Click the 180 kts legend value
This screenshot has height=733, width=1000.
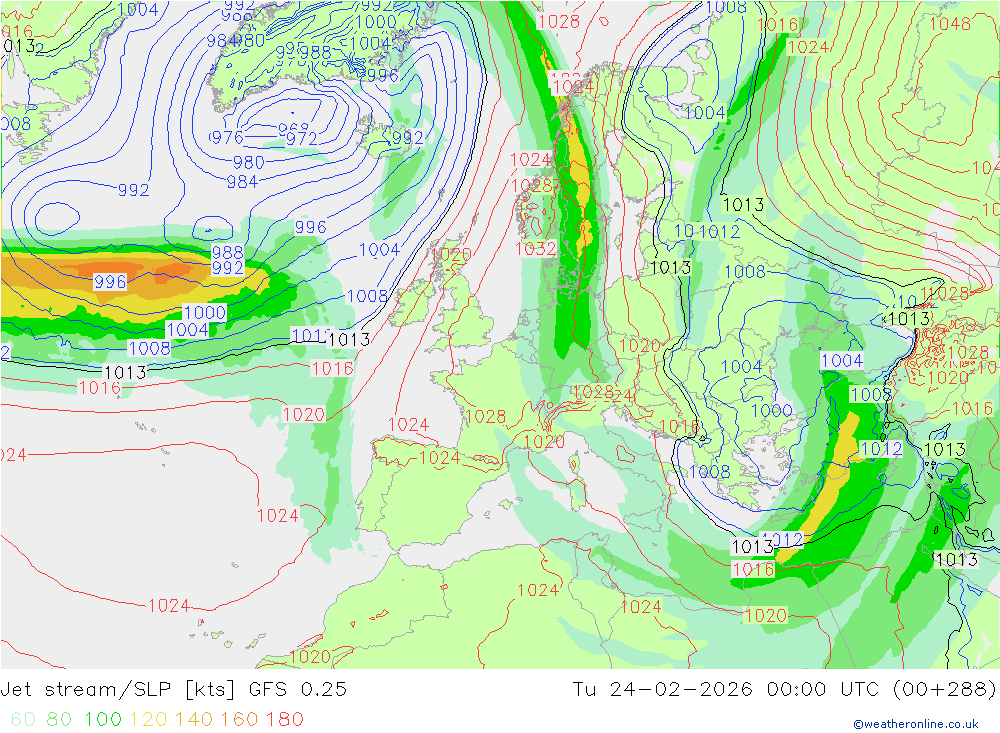284,719
